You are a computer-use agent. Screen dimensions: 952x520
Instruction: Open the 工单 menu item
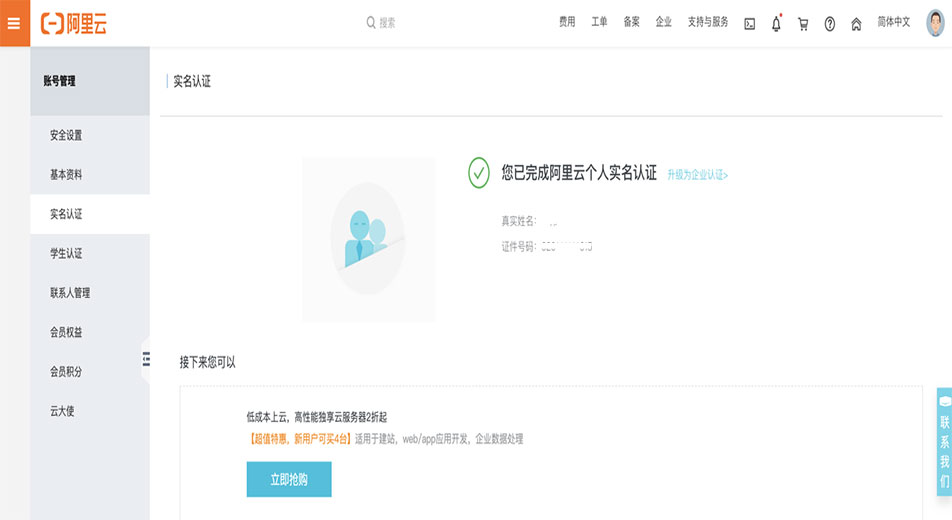[599, 22]
